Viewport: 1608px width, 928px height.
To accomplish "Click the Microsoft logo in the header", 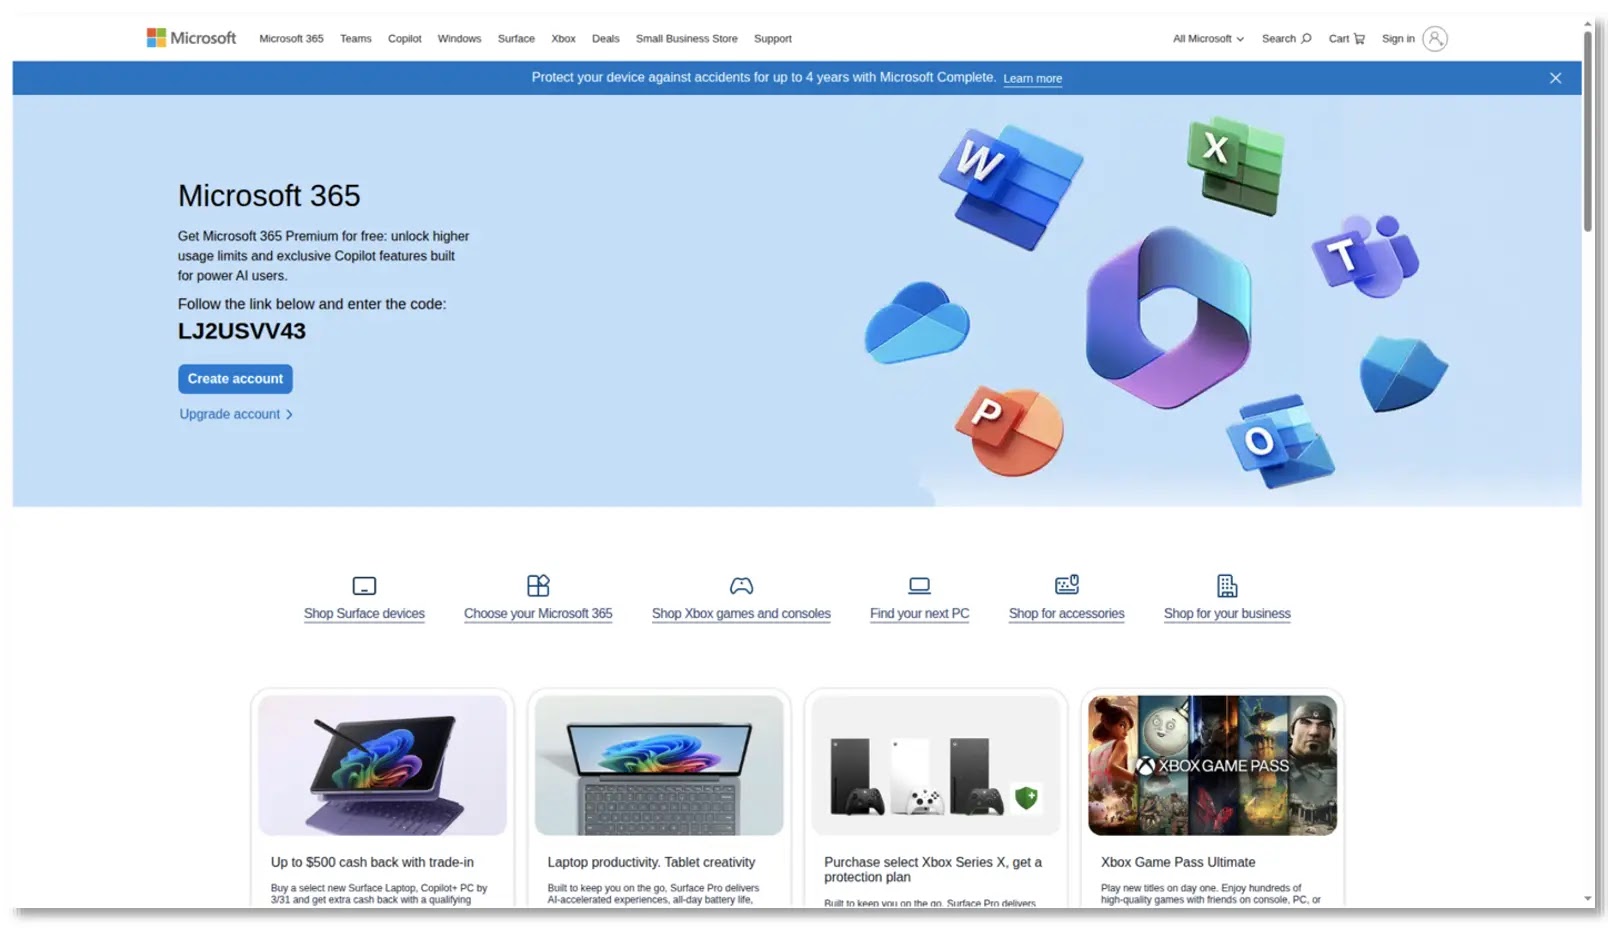I will point(191,38).
